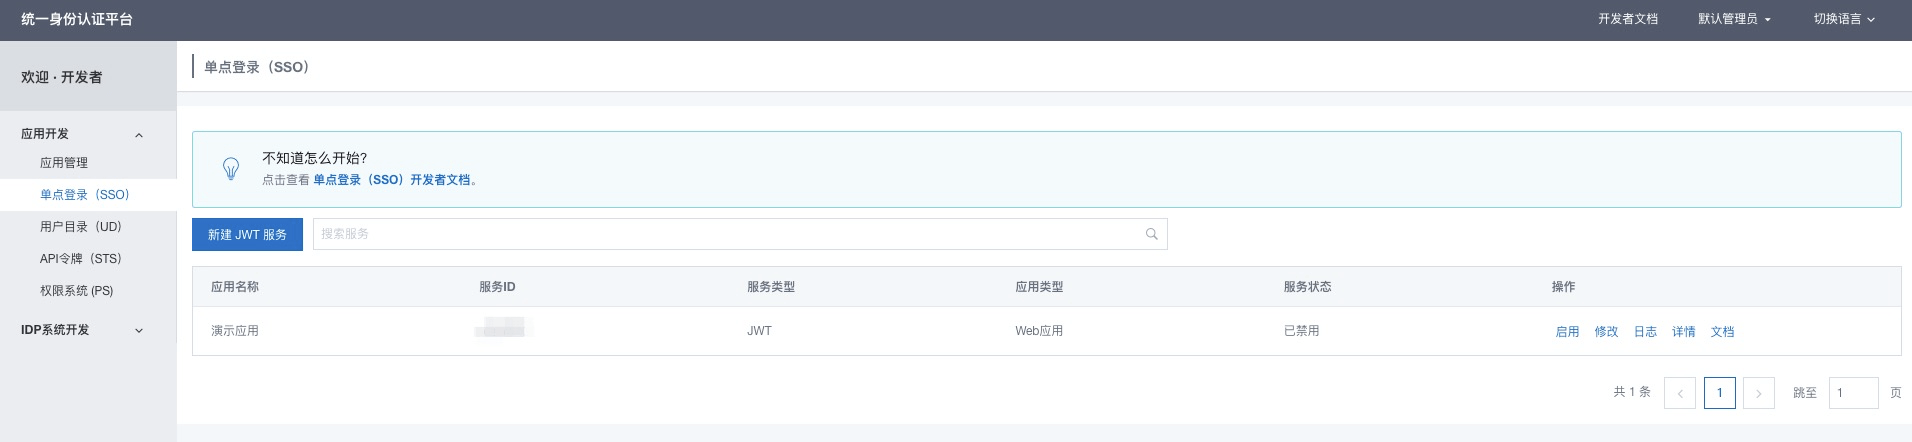Open 详情 for 演示应用
The image size is (1912, 442).
pyautogui.click(x=1683, y=332)
